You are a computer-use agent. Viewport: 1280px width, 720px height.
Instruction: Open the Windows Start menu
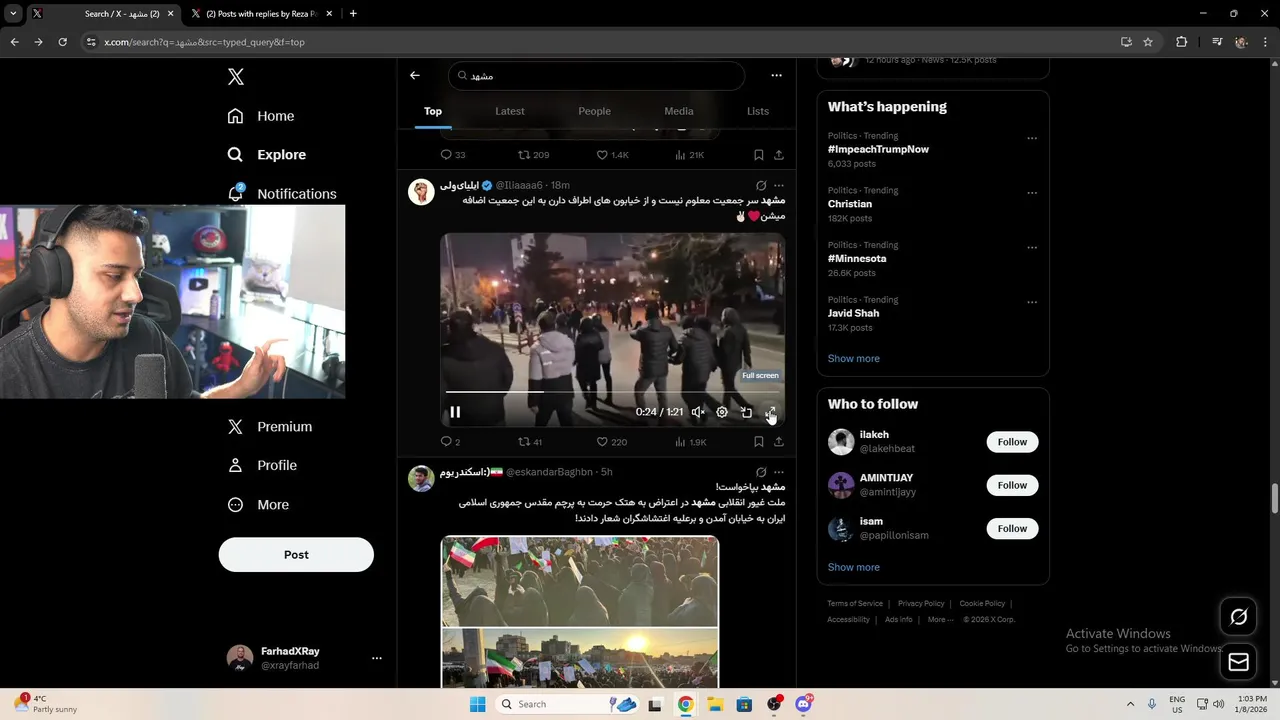(x=478, y=704)
